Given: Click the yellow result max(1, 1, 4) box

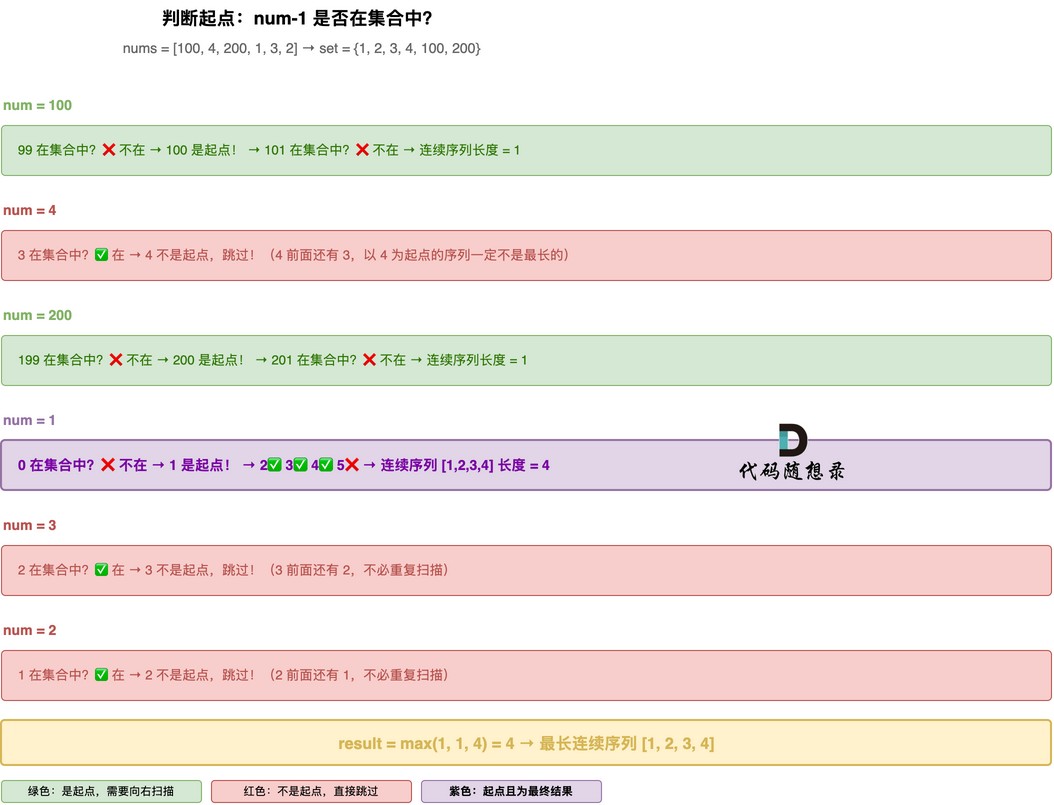Looking at the screenshot, I should coord(526,743).
